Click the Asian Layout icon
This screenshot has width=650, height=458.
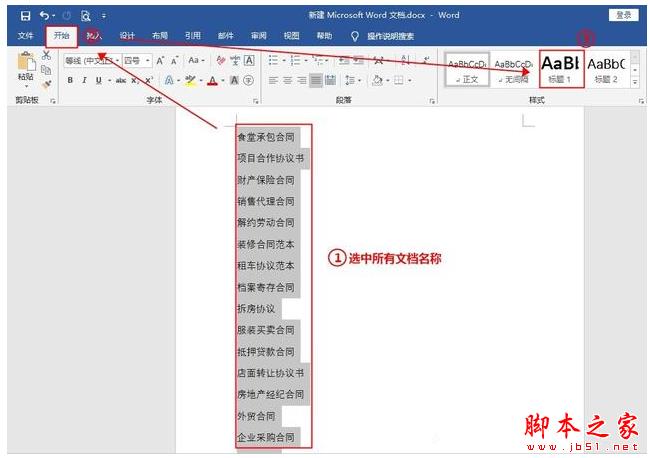tap(378, 61)
